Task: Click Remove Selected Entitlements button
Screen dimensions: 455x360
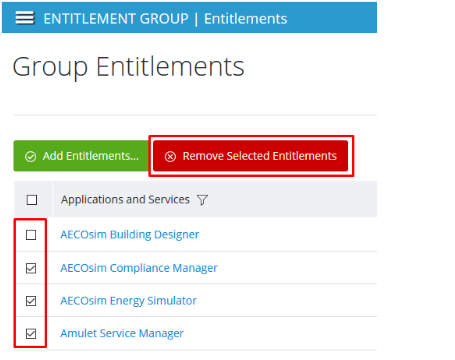Action: (x=251, y=156)
